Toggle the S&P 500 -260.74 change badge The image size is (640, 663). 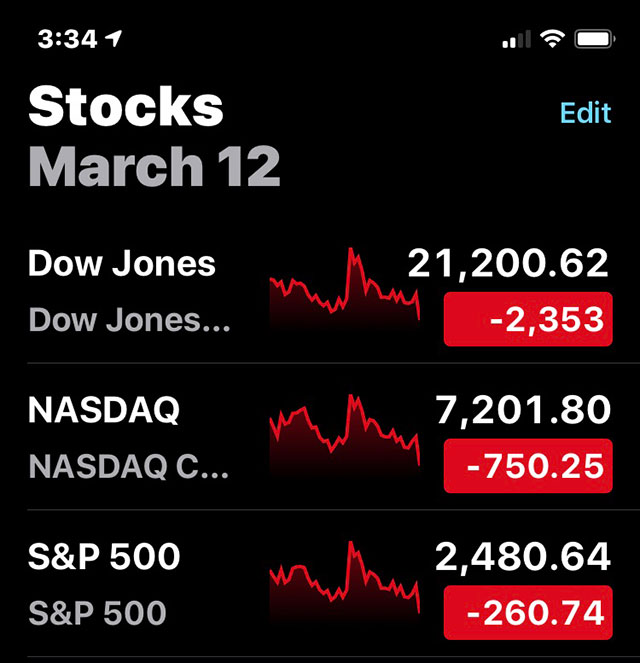[x=528, y=613]
